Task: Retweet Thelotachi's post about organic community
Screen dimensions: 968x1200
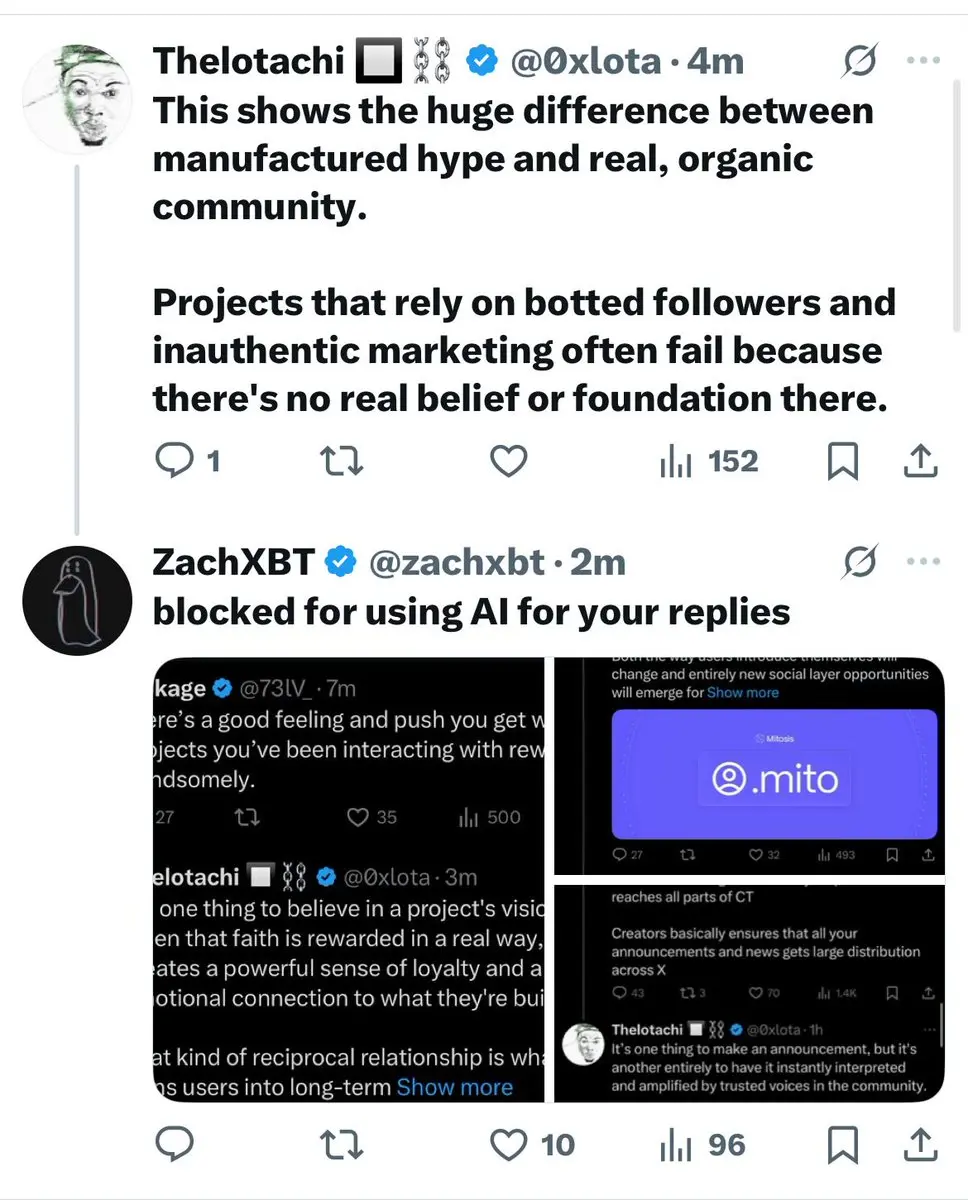Action: pos(341,461)
